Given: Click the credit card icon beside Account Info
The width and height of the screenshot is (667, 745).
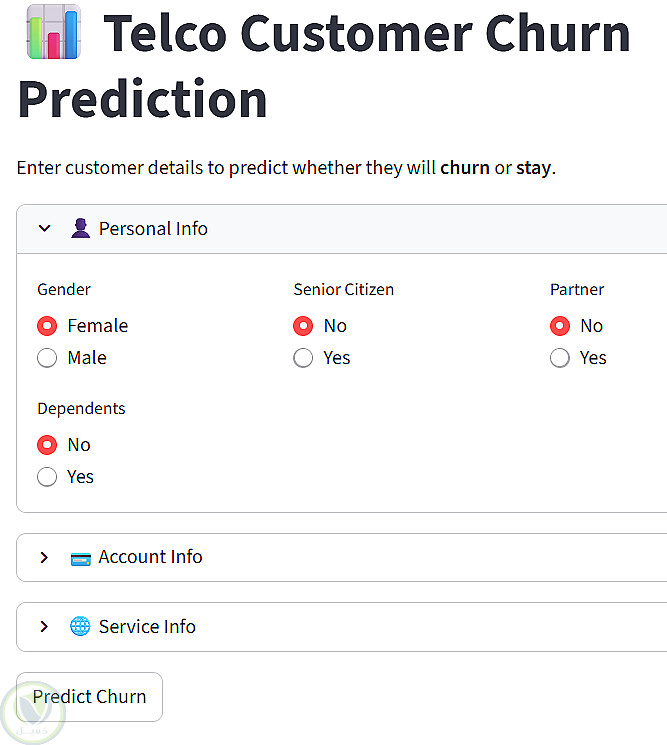Looking at the screenshot, I should pyautogui.click(x=81, y=558).
